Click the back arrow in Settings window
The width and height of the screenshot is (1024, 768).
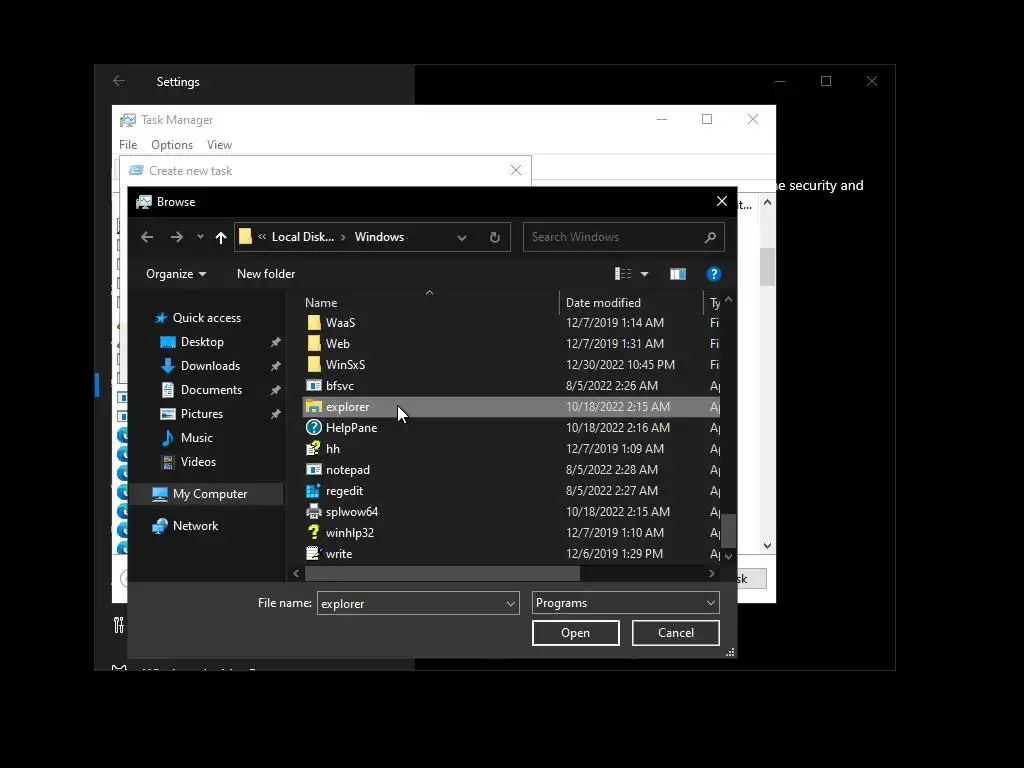(x=119, y=81)
